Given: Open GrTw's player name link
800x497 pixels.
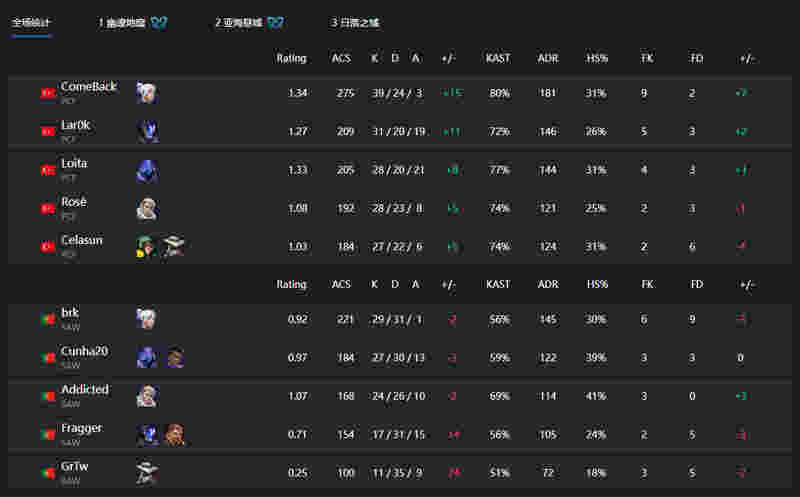Looking at the screenshot, I should point(74,466).
